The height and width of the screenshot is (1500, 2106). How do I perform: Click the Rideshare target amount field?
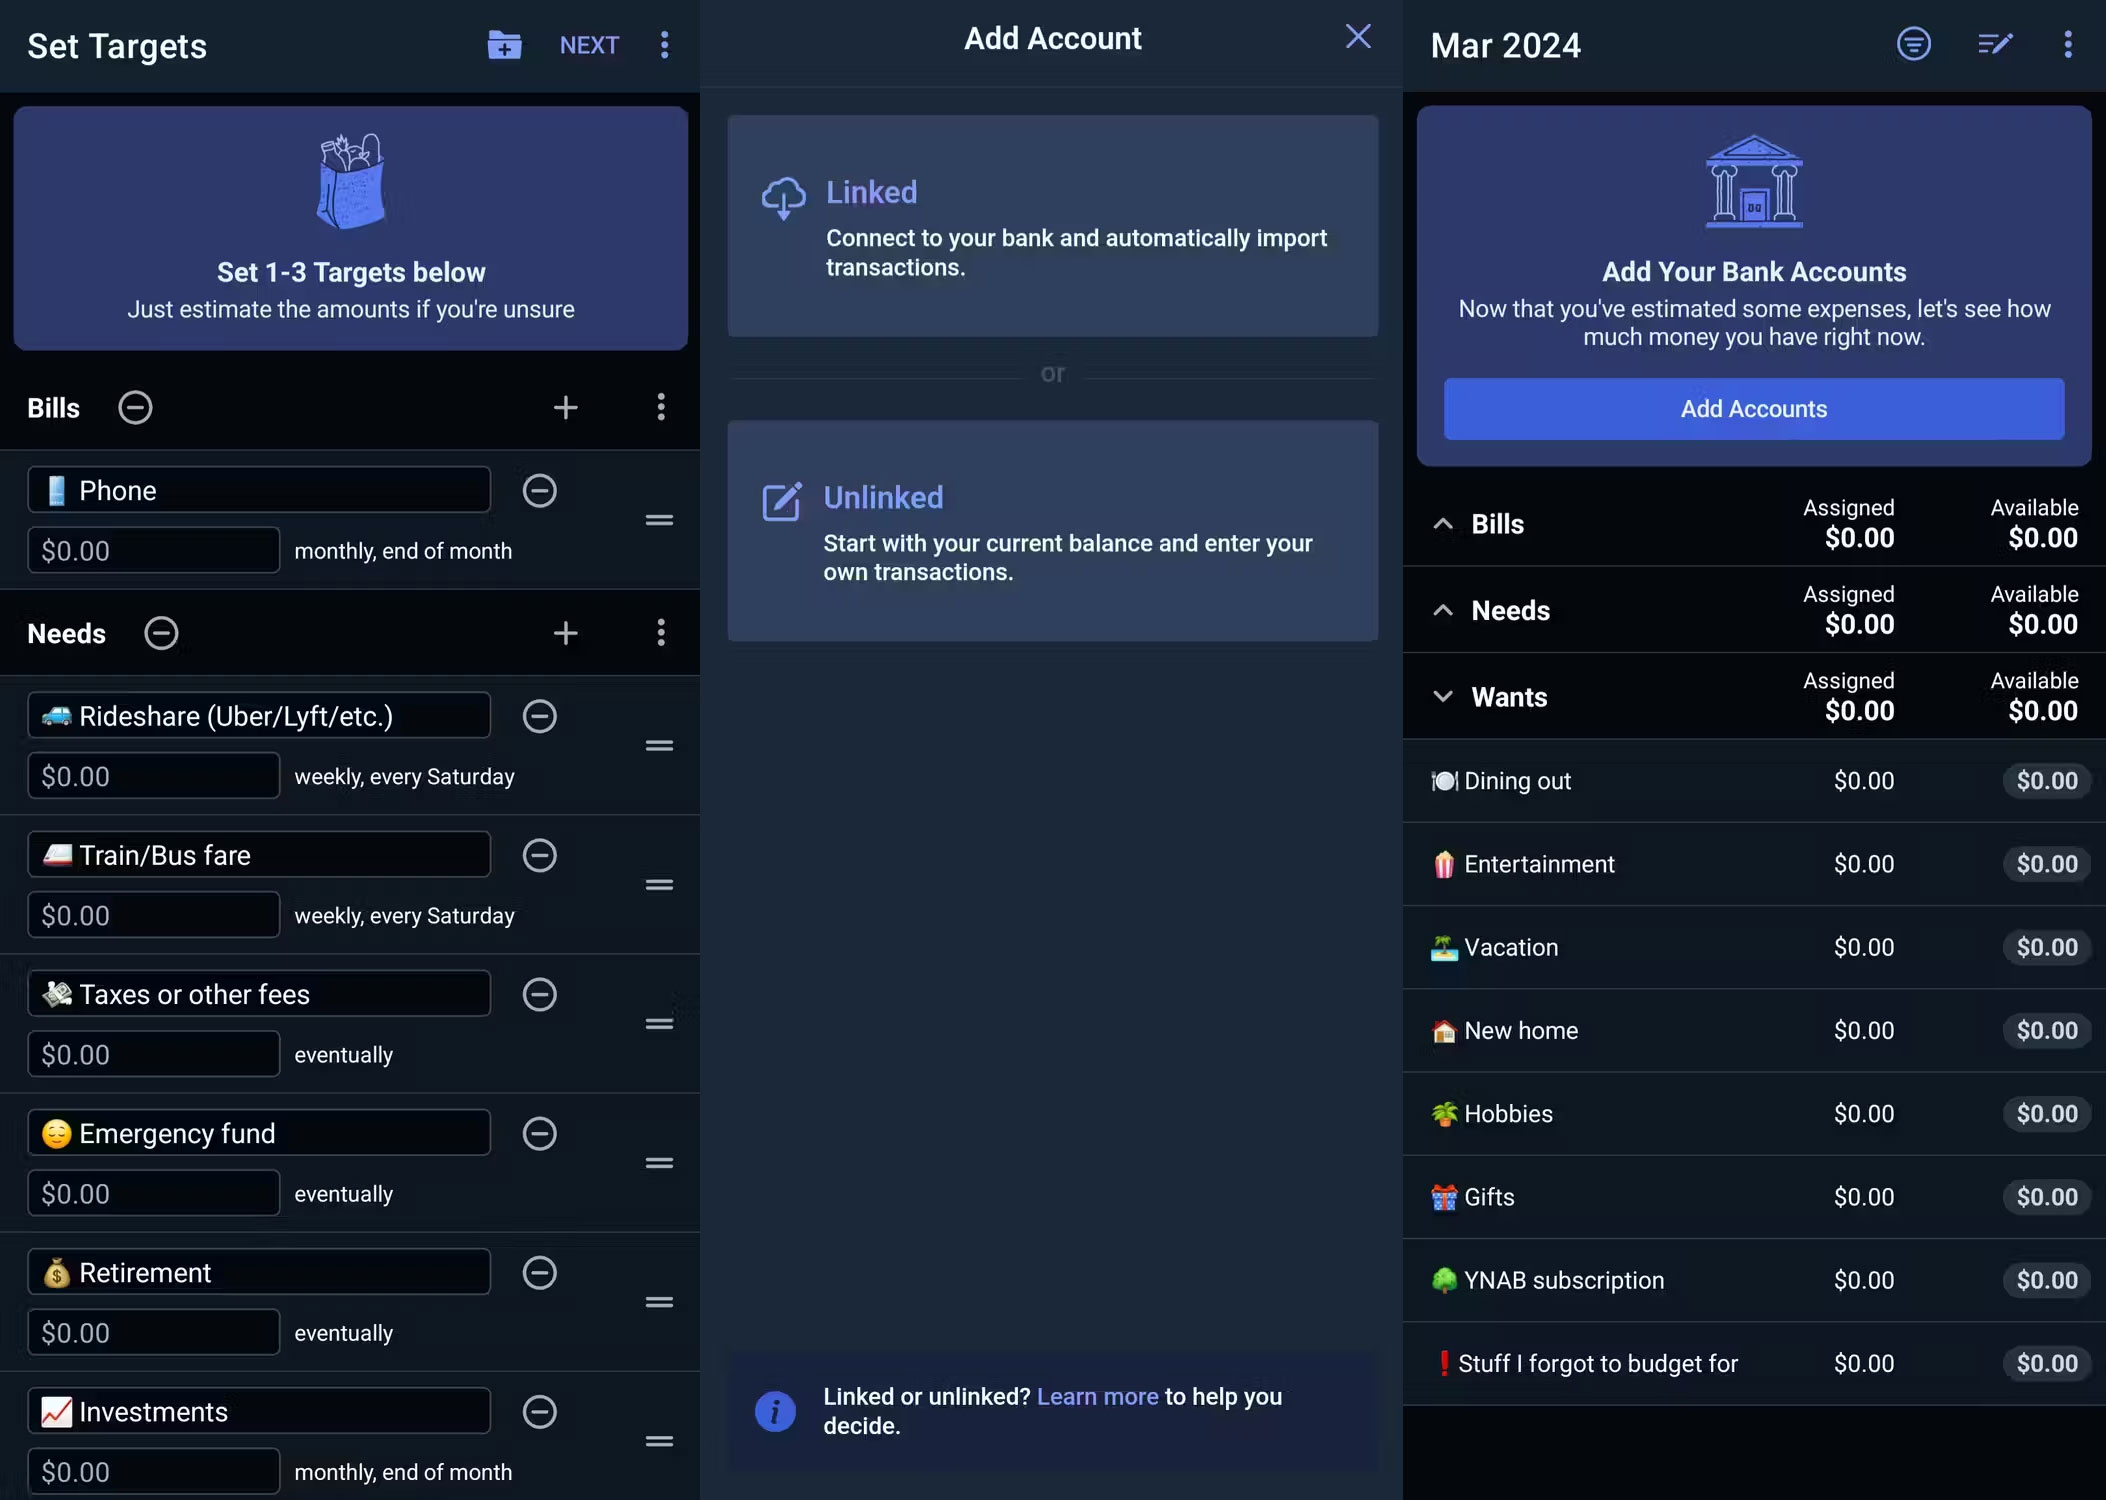[153, 777]
